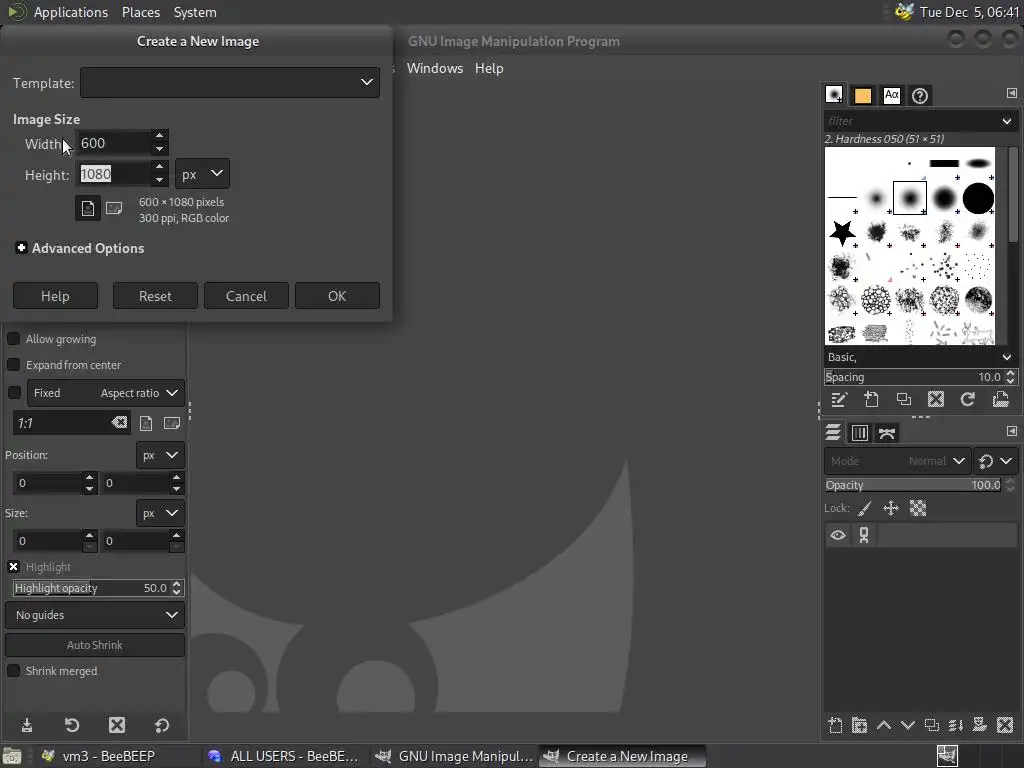Delete tool preset icon in tool options
Image resolution: width=1024 pixels, height=768 pixels.
click(x=117, y=725)
